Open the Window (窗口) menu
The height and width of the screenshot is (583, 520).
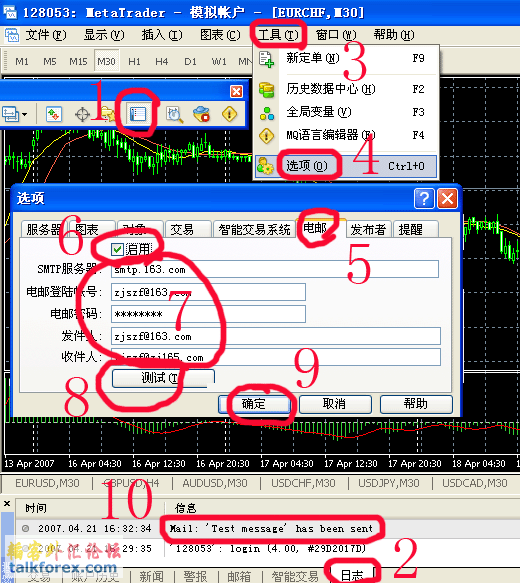coord(336,35)
